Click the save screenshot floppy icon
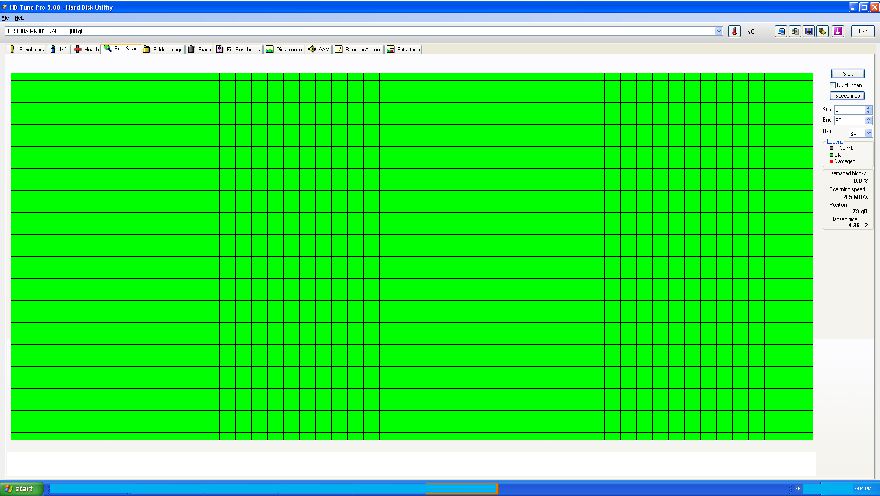The image size is (880, 496). (x=809, y=31)
